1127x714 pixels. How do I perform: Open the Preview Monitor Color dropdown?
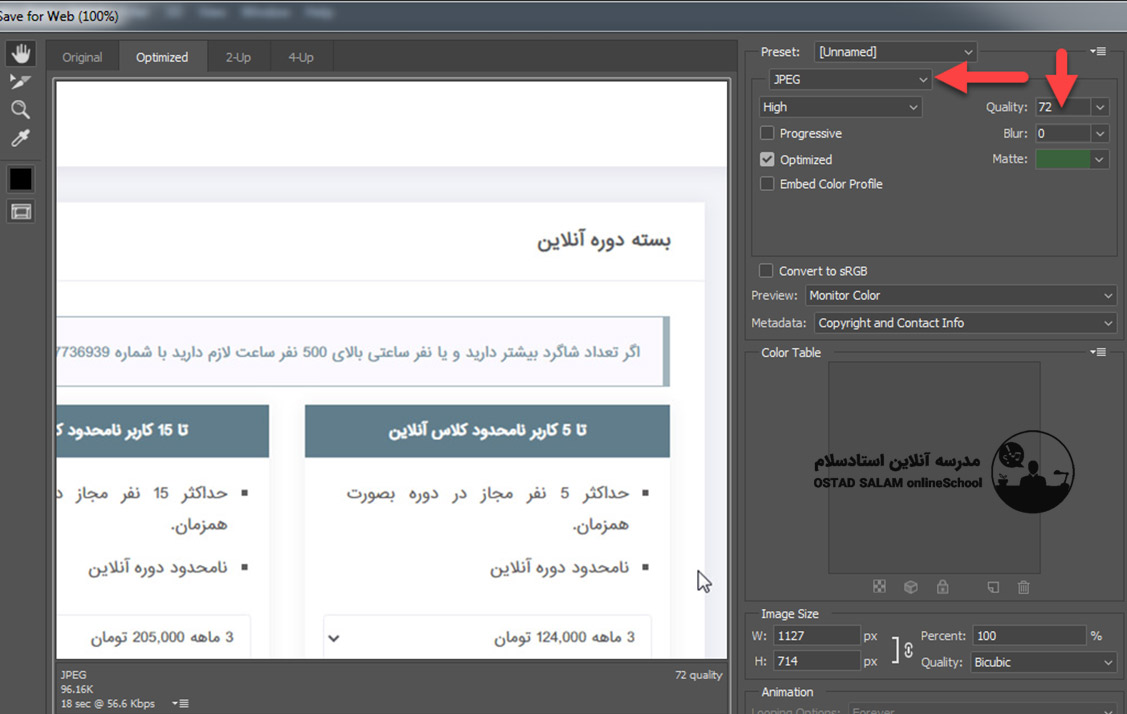click(960, 296)
